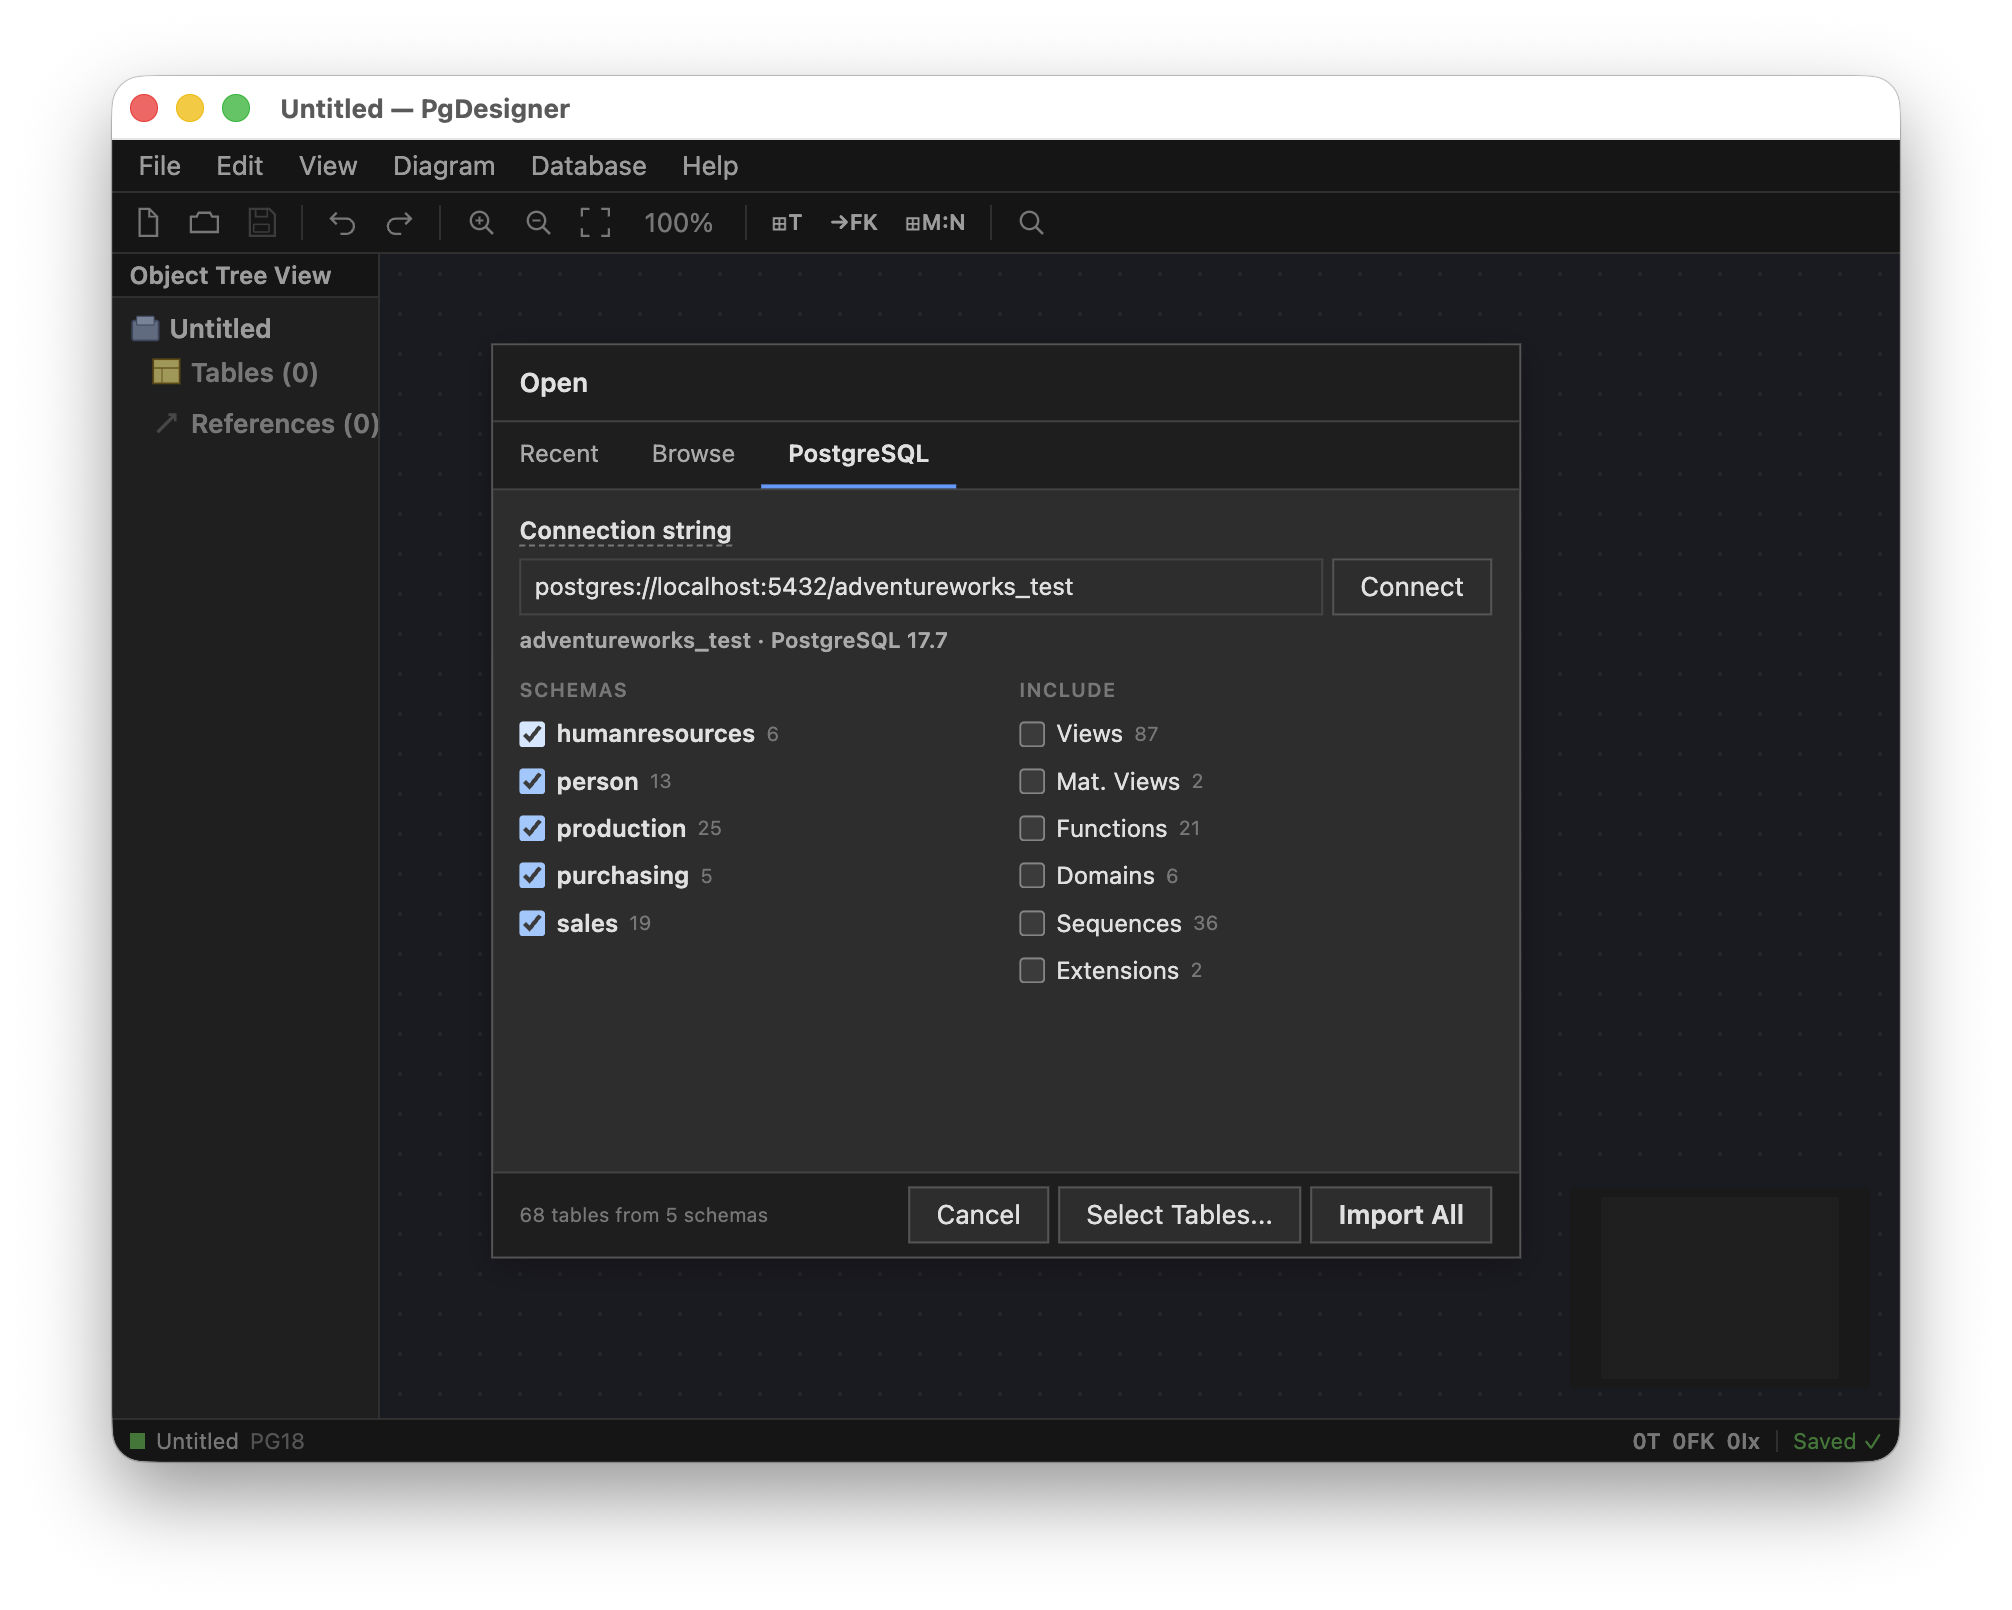Screen dimensions: 2012x1610
Task: Select the PostgreSQL tab
Action: click(x=858, y=454)
